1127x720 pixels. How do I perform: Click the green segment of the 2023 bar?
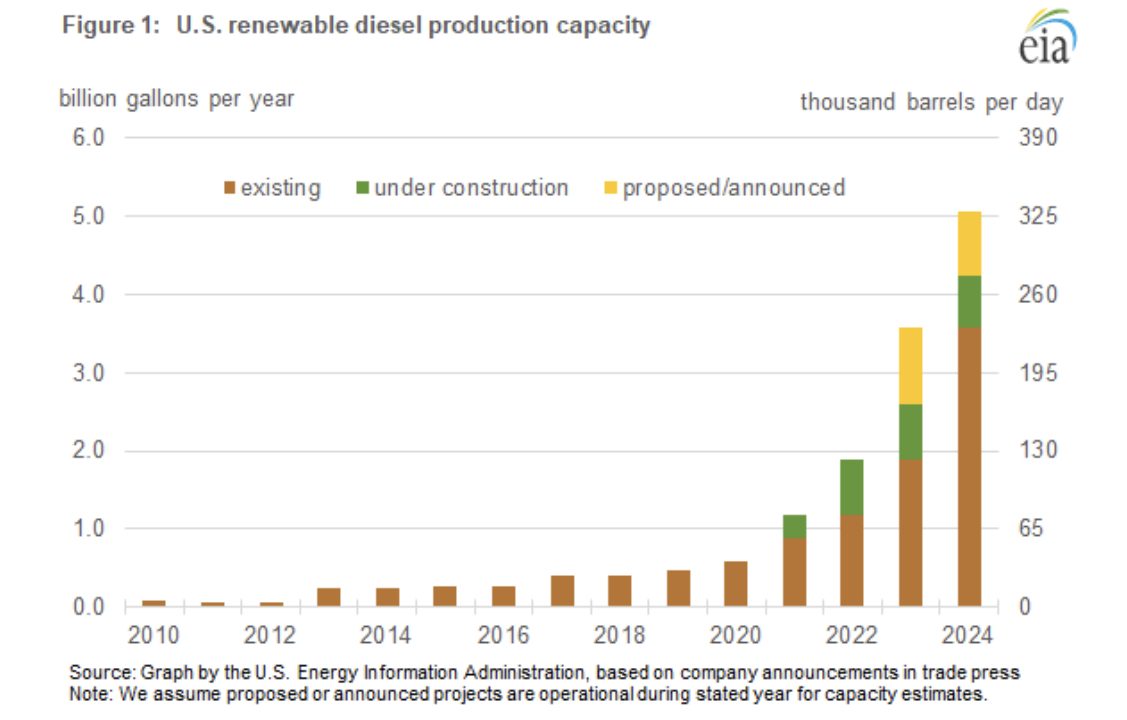click(x=910, y=432)
